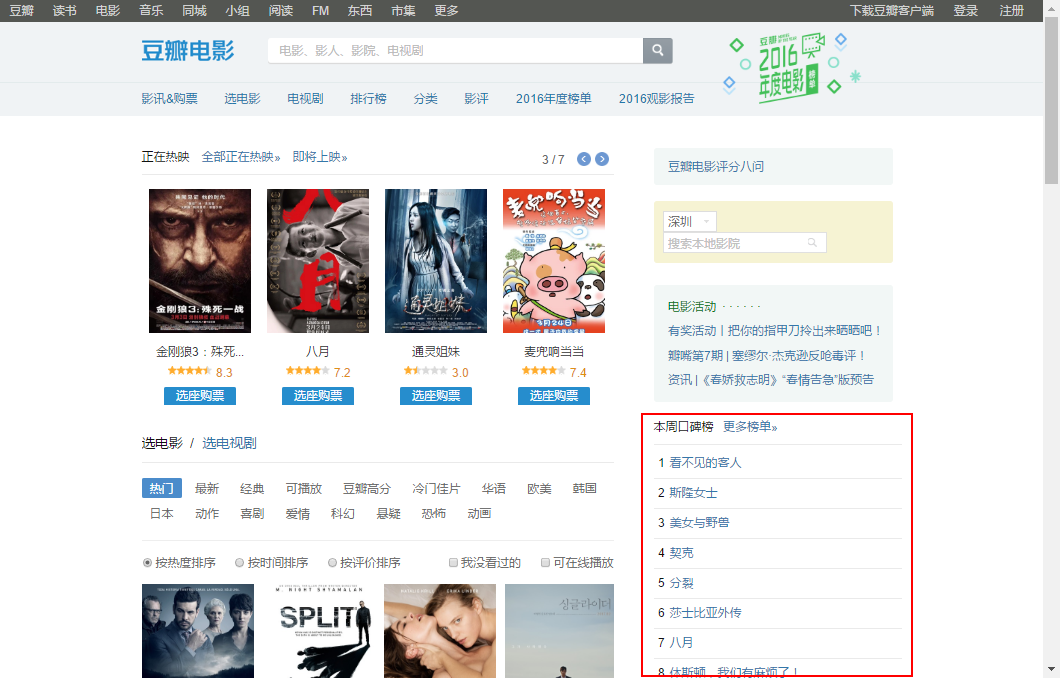
Task: Open 看不见的客人 in weekly ranking
Action: (x=705, y=462)
